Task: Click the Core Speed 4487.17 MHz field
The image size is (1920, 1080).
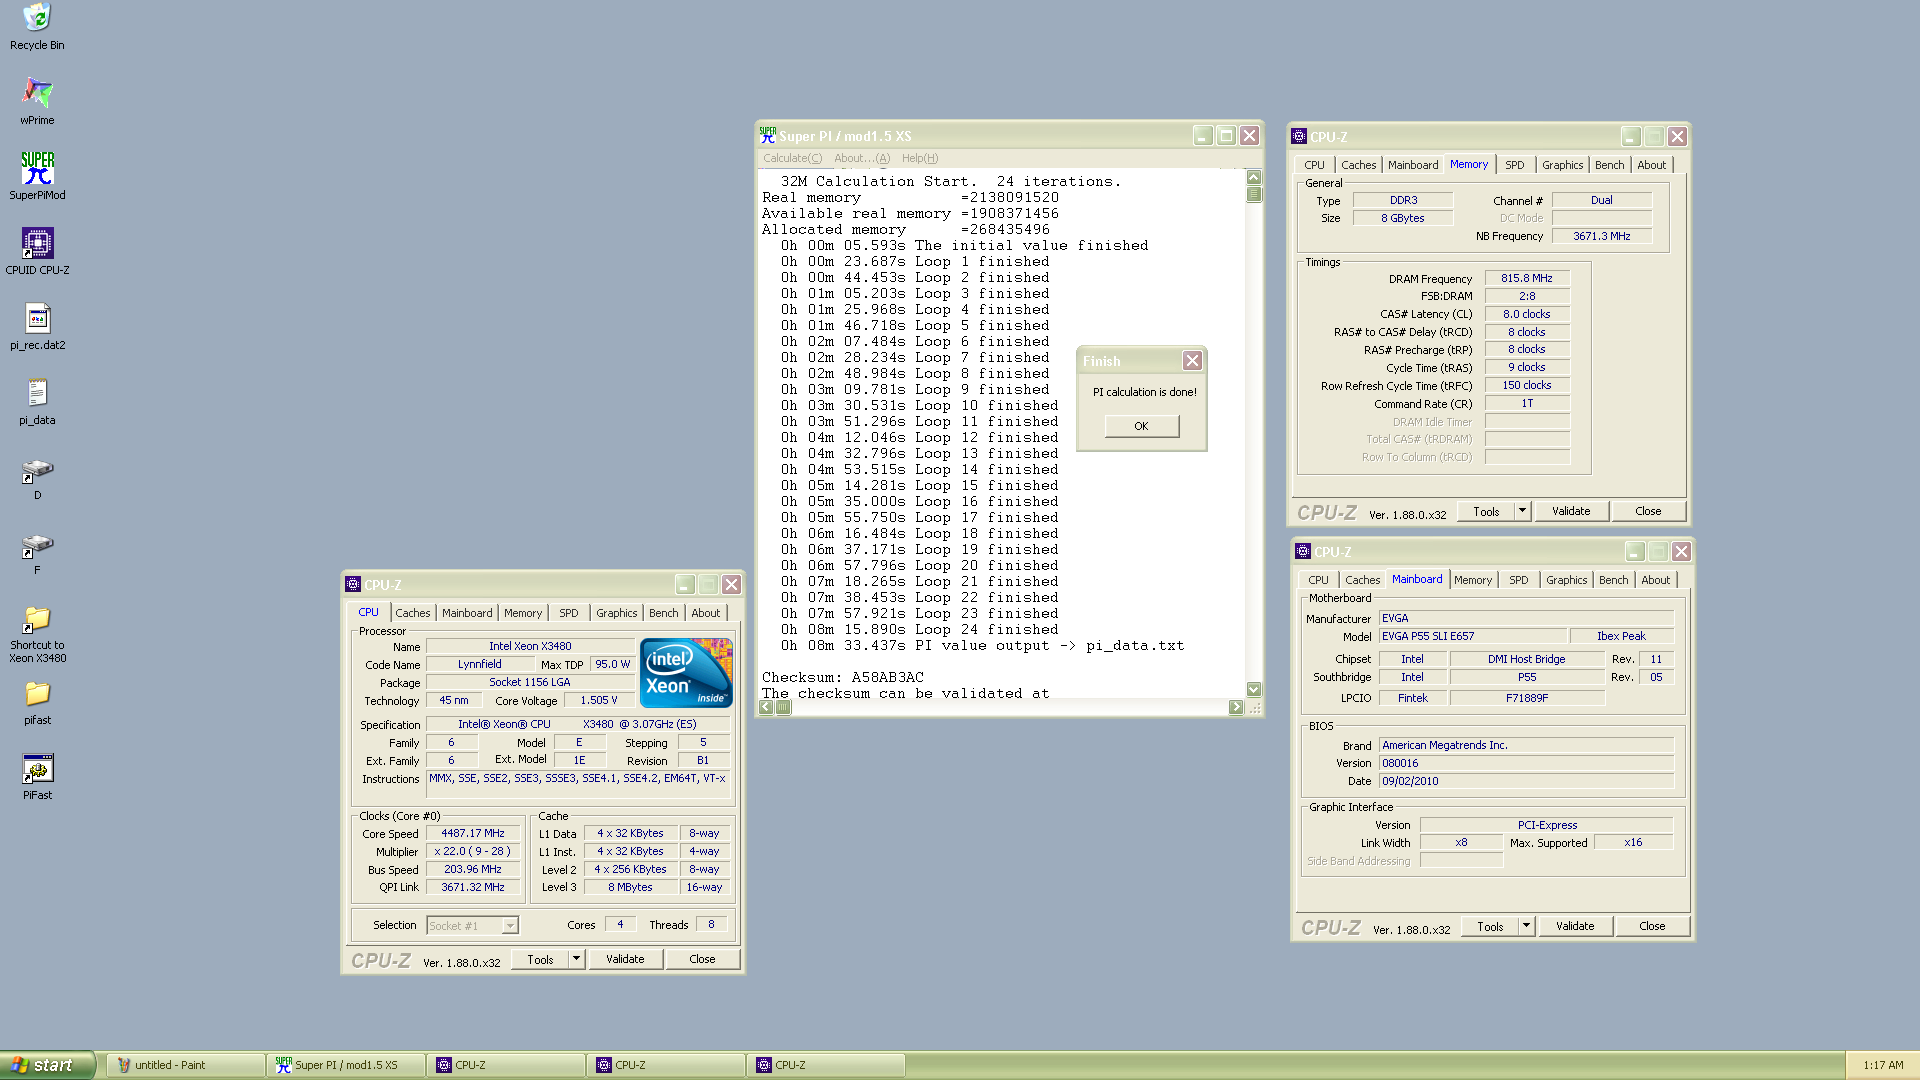Action: (x=473, y=833)
